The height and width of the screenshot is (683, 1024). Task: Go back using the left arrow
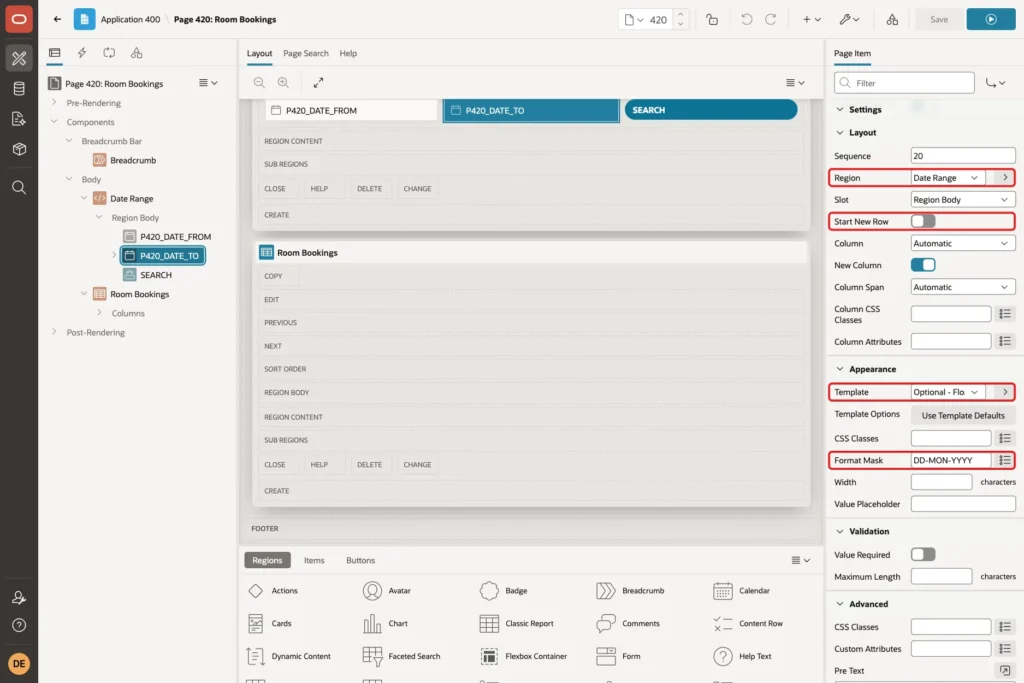tap(57, 19)
